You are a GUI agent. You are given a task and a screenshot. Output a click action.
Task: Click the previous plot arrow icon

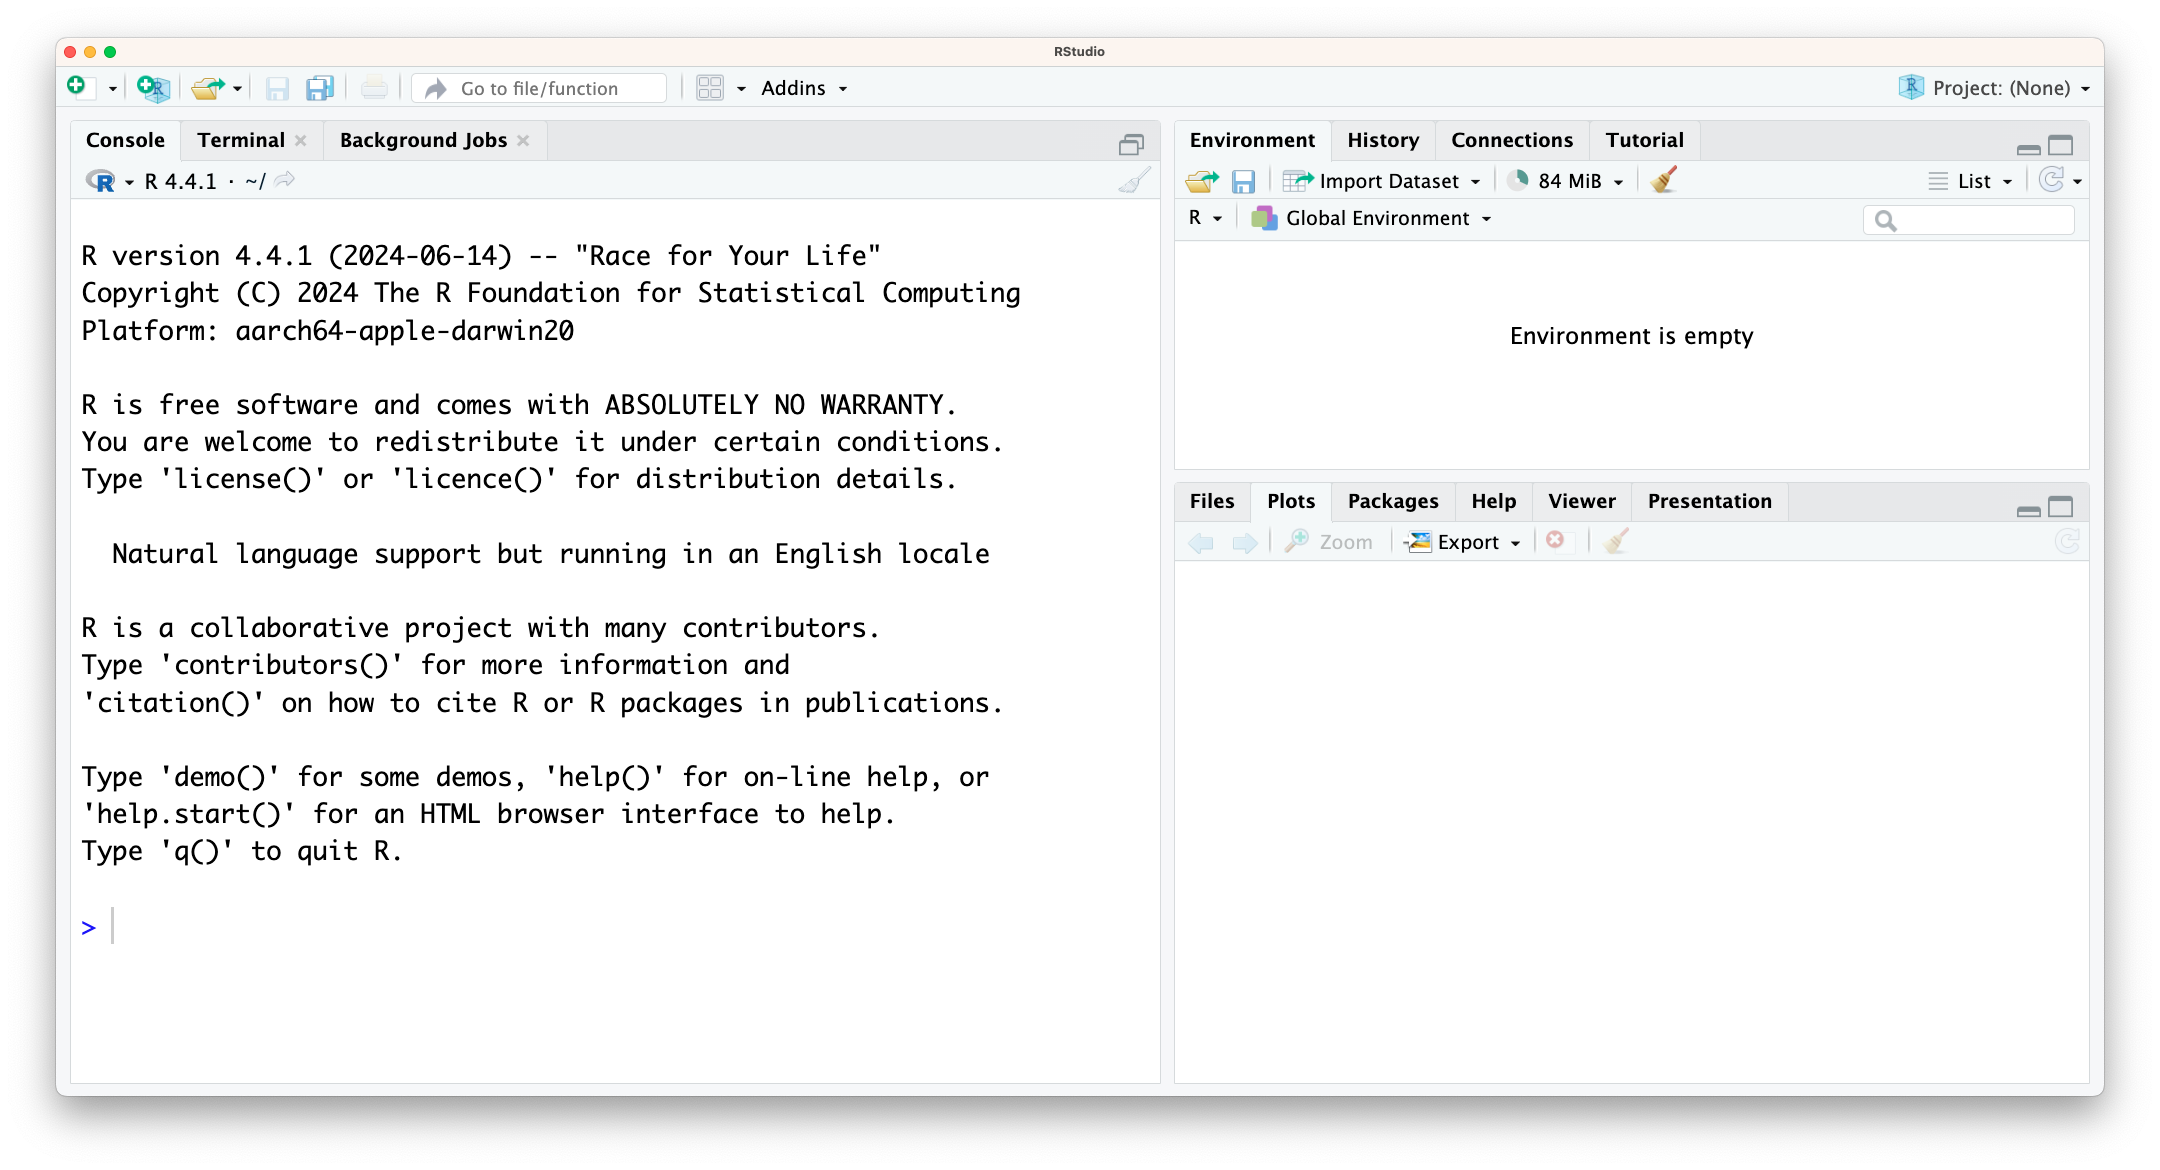tap(1201, 543)
